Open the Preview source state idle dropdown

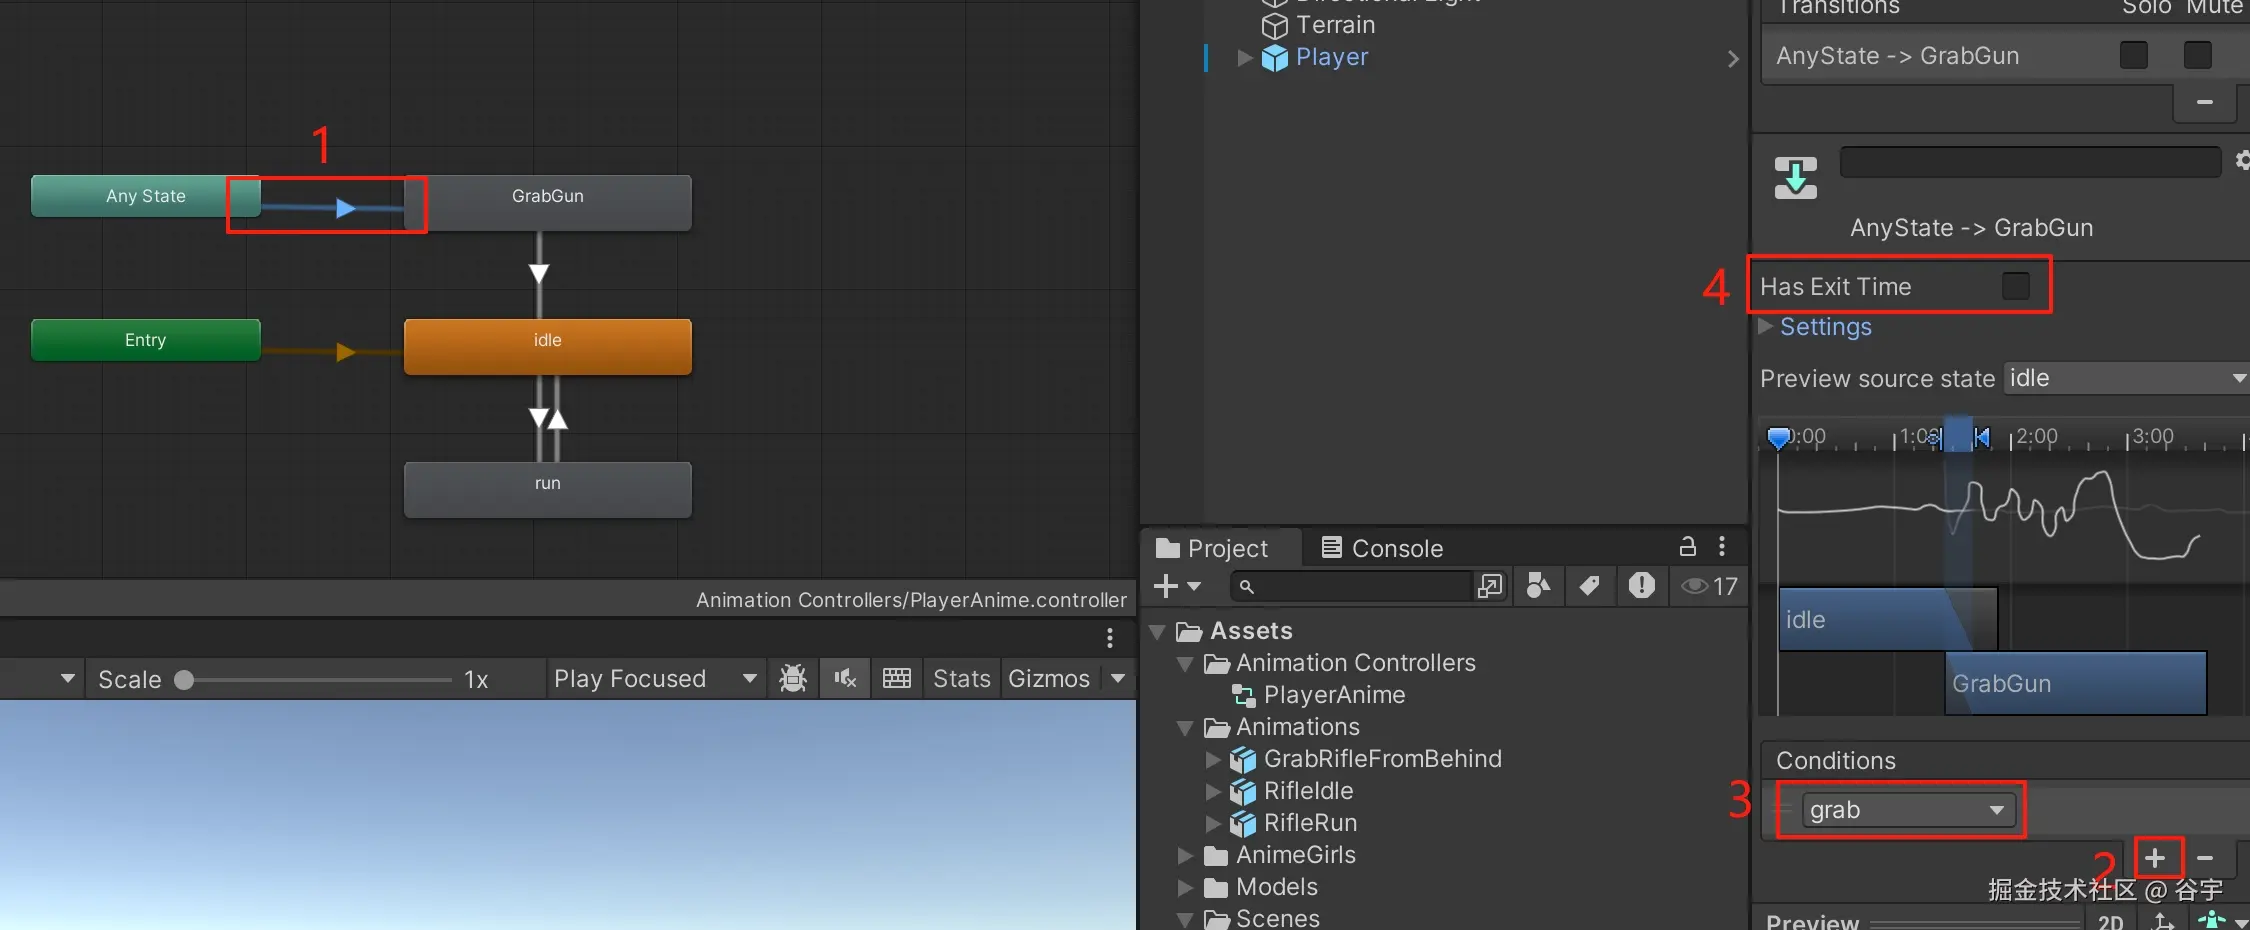(2127, 378)
